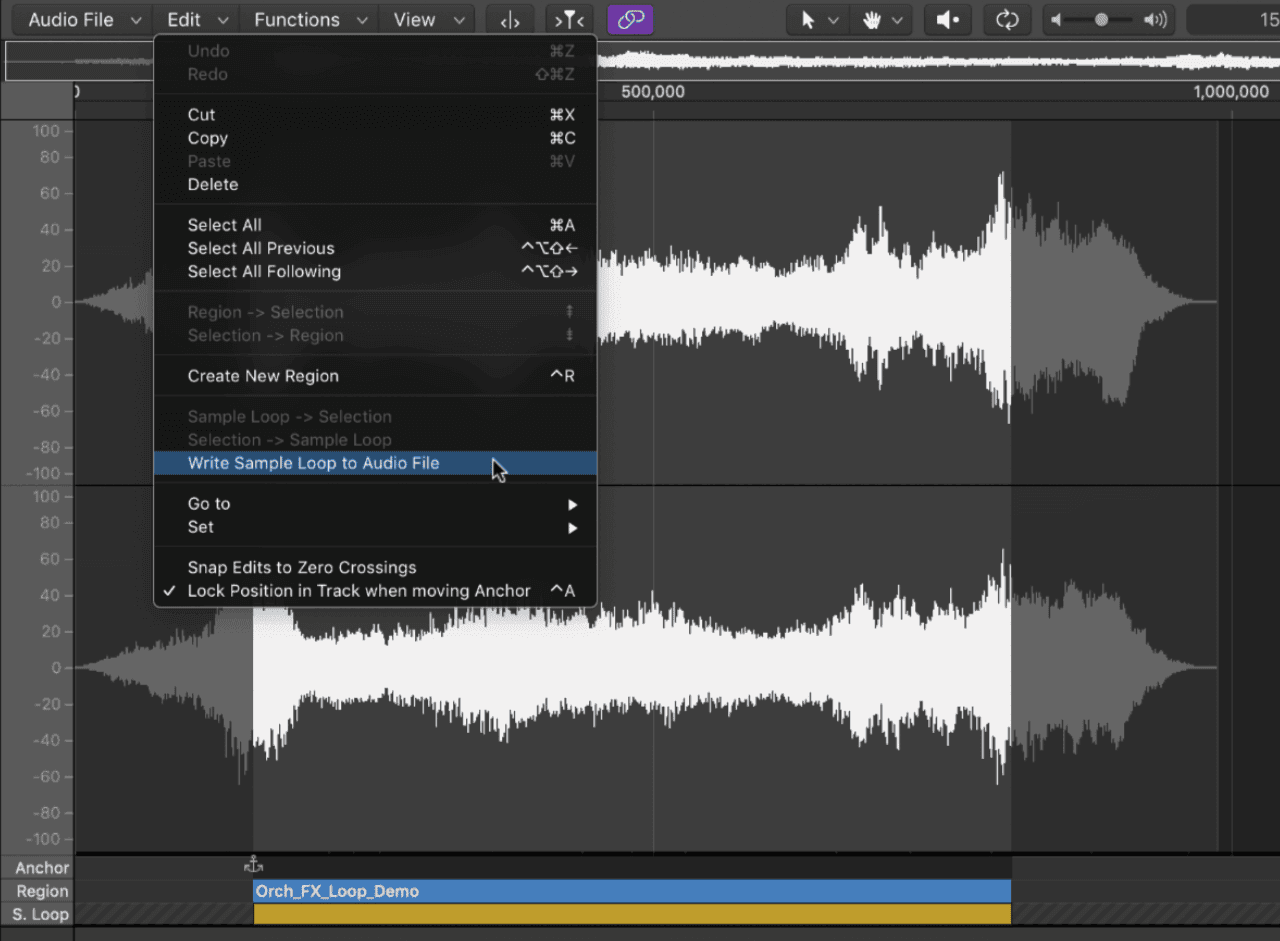Enable Snap Edits to Zero Crossings
This screenshot has height=941, width=1280.
375,567
